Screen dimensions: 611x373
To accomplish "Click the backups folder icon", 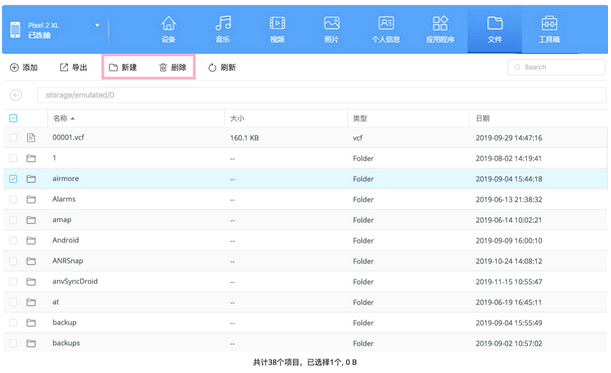I will pyautogui.click(x=31, y=343).
